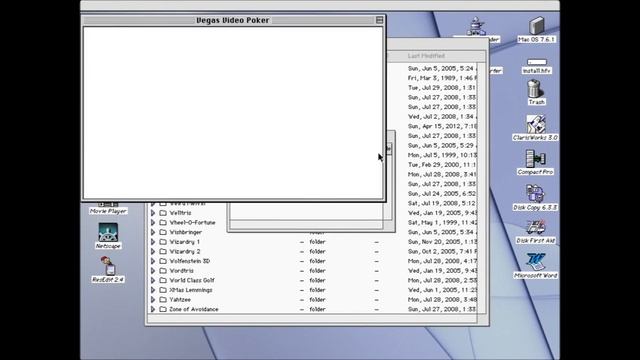Select the Yahtzee folder name

pos(180,300)
